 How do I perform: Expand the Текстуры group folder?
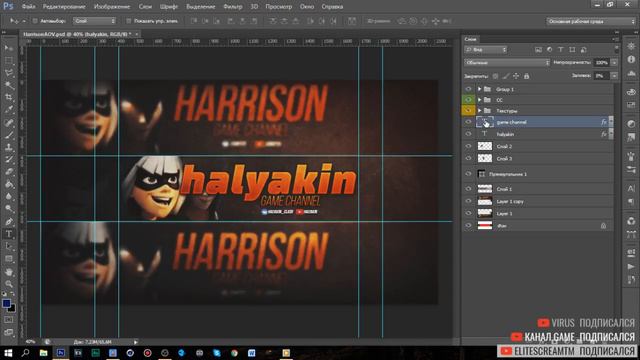coord(480,111)
